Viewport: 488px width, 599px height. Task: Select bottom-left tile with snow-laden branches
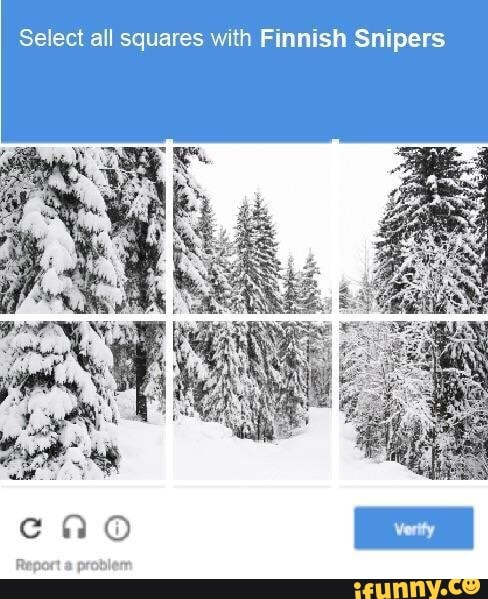83,400
